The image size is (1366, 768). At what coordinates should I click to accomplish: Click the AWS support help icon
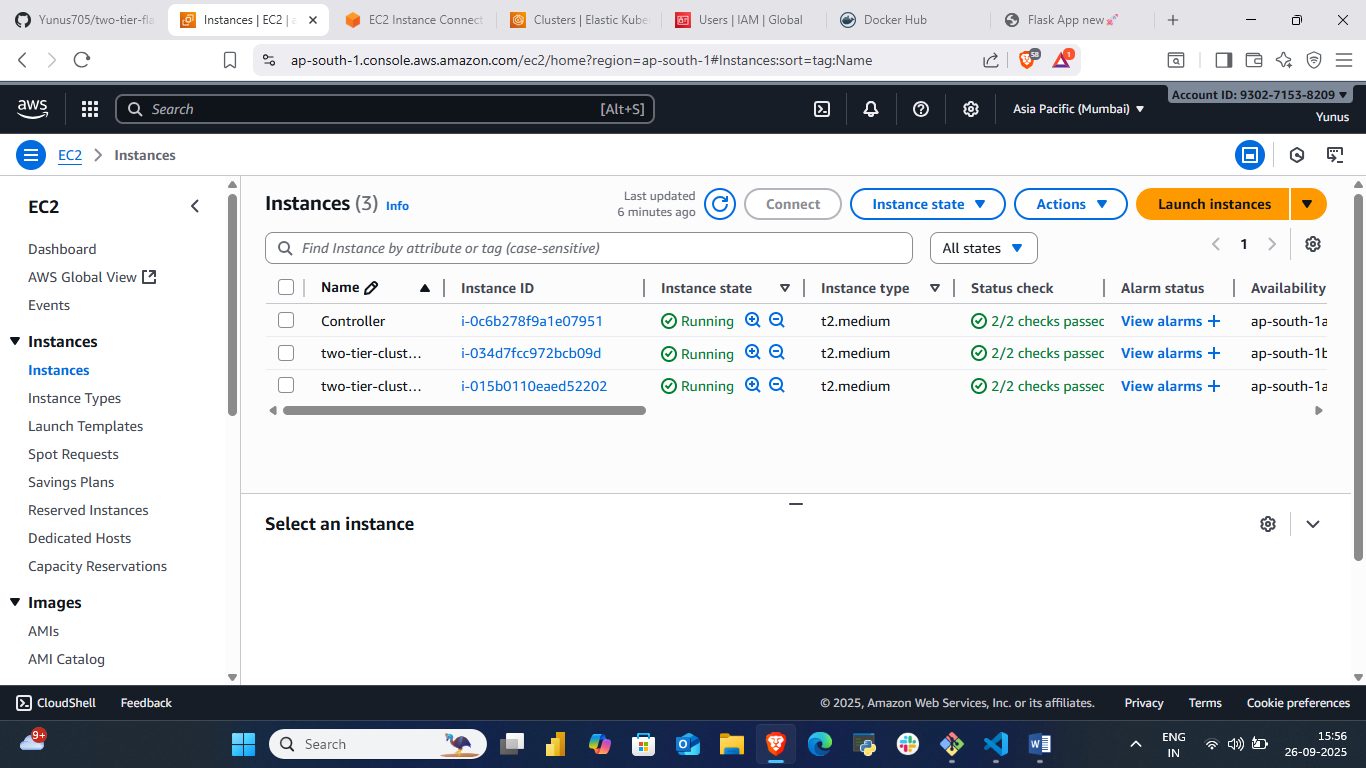pos(921,109)
